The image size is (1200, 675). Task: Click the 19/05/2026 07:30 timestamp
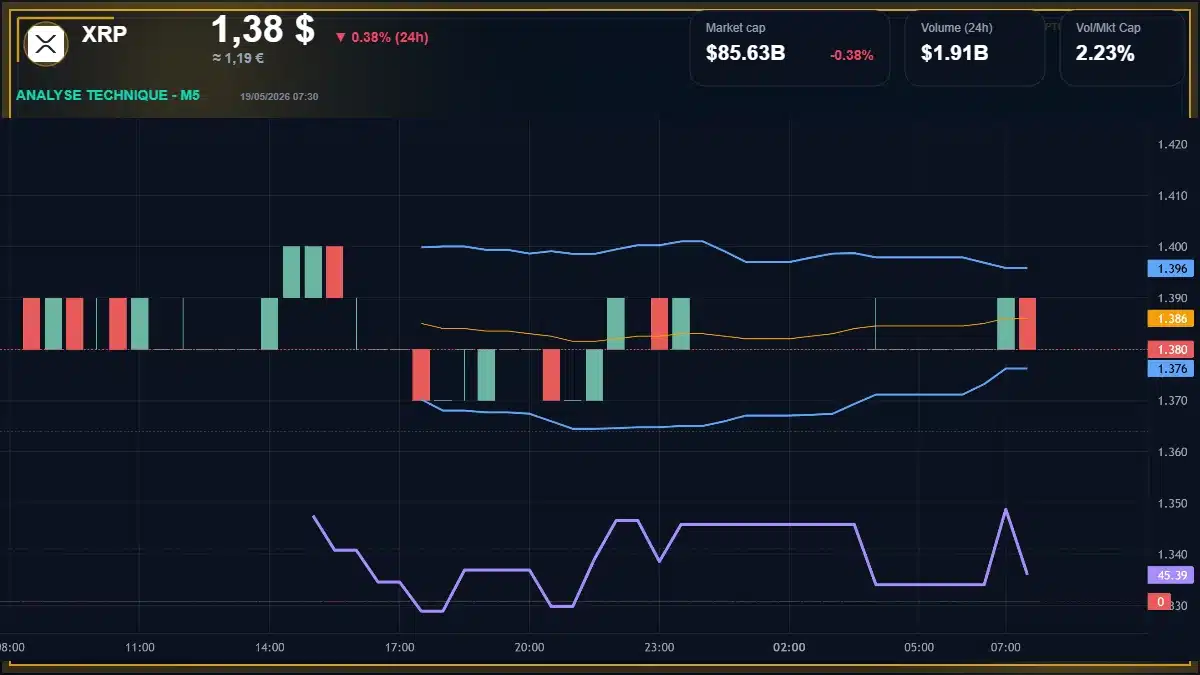click(x=279, y=96)
